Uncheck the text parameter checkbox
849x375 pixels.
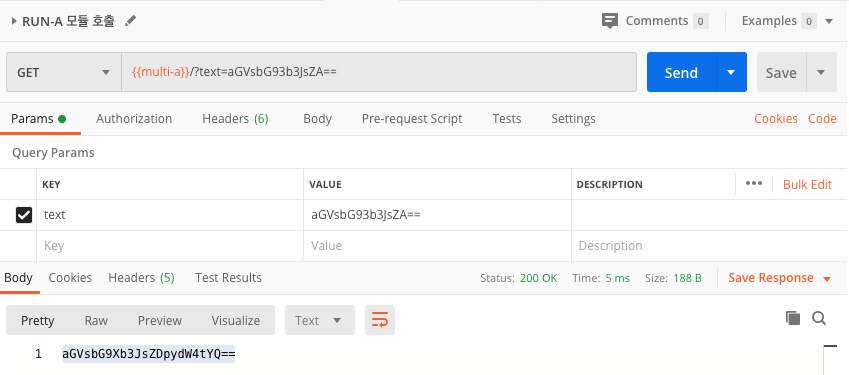(24, 215)
